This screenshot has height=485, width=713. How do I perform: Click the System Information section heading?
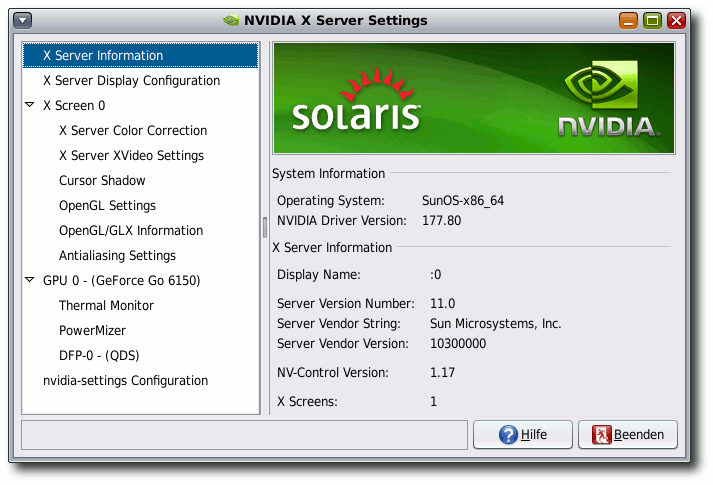328,174
